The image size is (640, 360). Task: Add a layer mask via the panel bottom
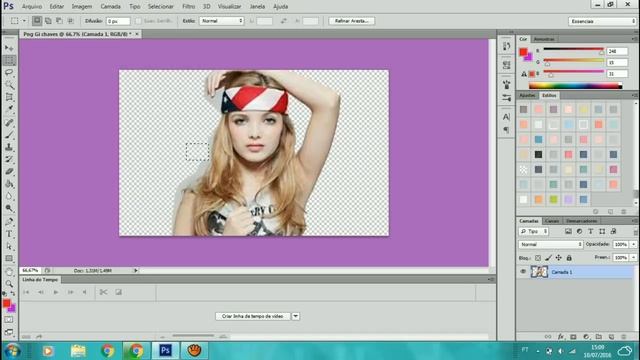573,337
